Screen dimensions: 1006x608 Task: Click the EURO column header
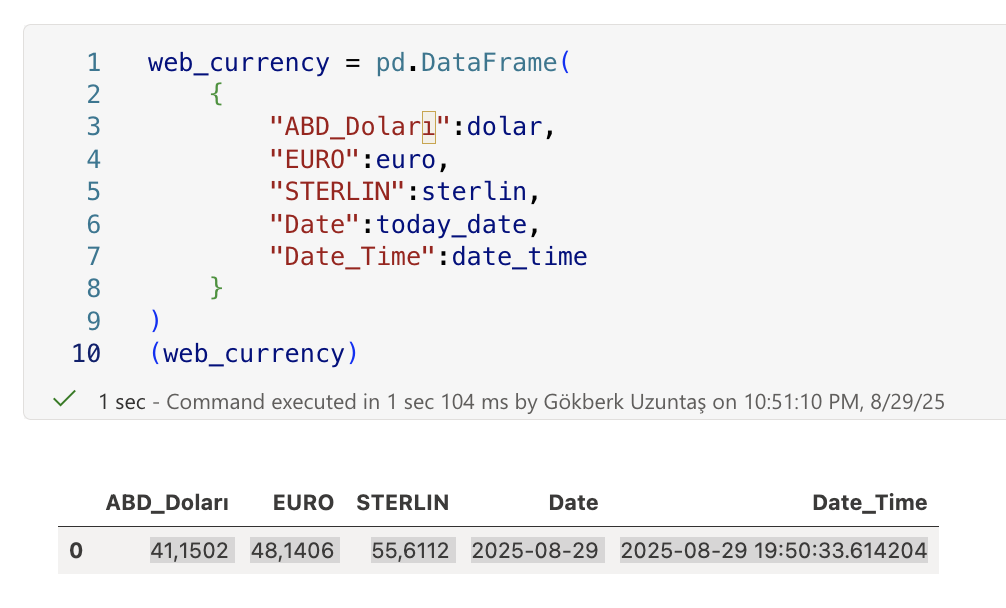click(303, 503)
